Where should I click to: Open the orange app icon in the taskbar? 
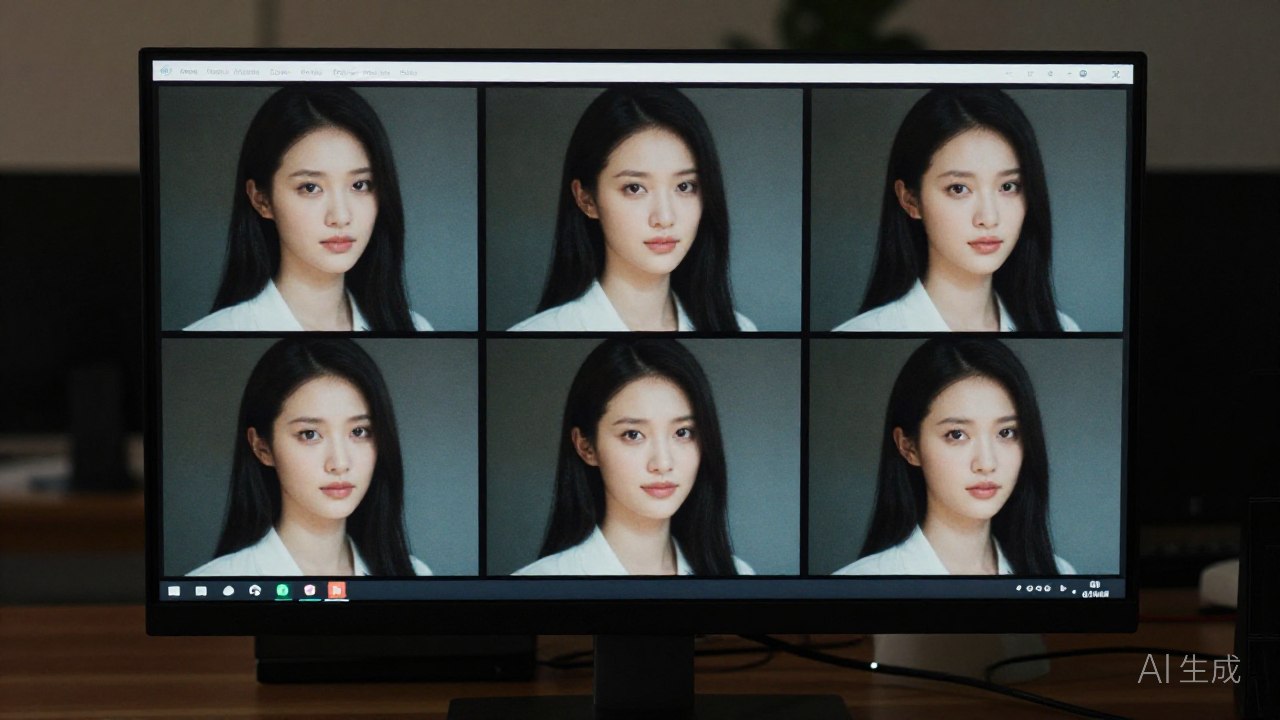tap(337, 590)
